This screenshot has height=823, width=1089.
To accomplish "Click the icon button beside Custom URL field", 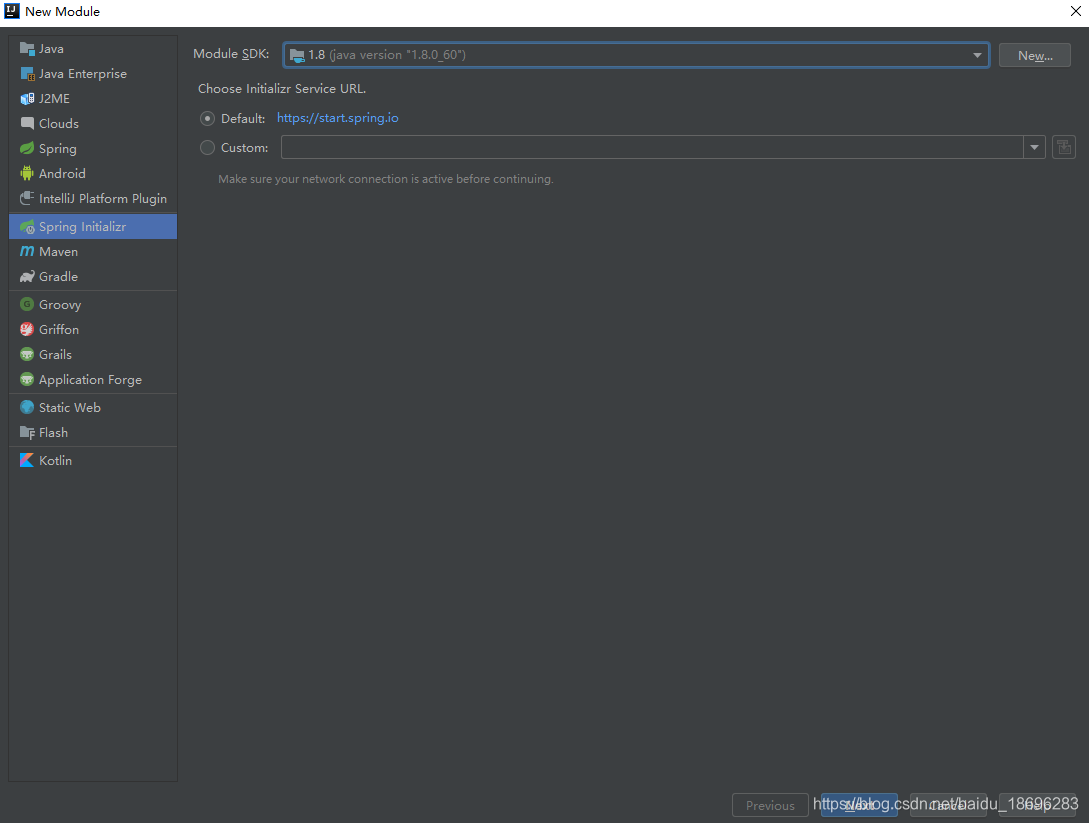I will click(x=1063, y=147).
